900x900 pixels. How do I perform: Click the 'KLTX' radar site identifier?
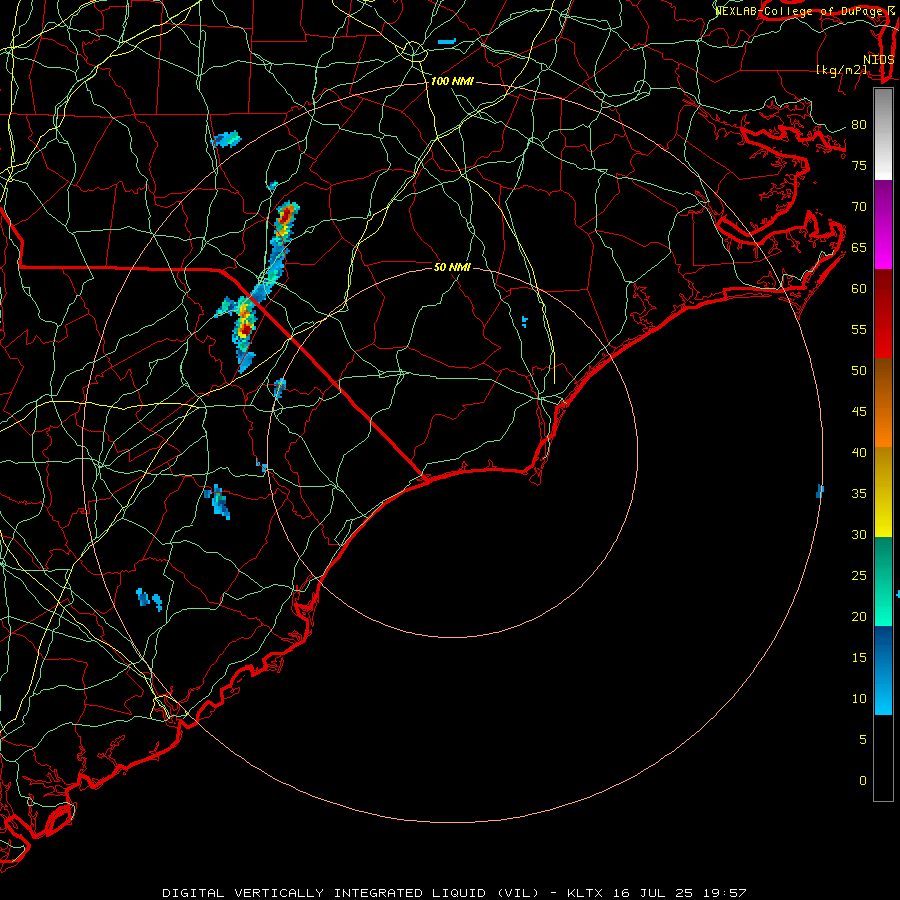pyautogui.click(x=584, y=893)
